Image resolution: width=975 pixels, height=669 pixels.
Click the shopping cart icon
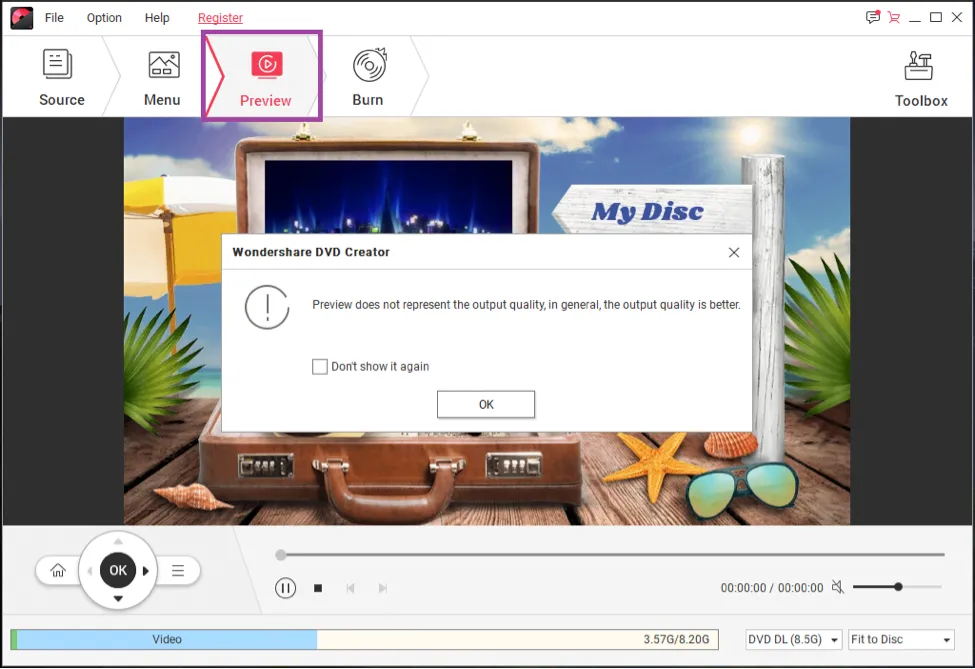point(894,17)
